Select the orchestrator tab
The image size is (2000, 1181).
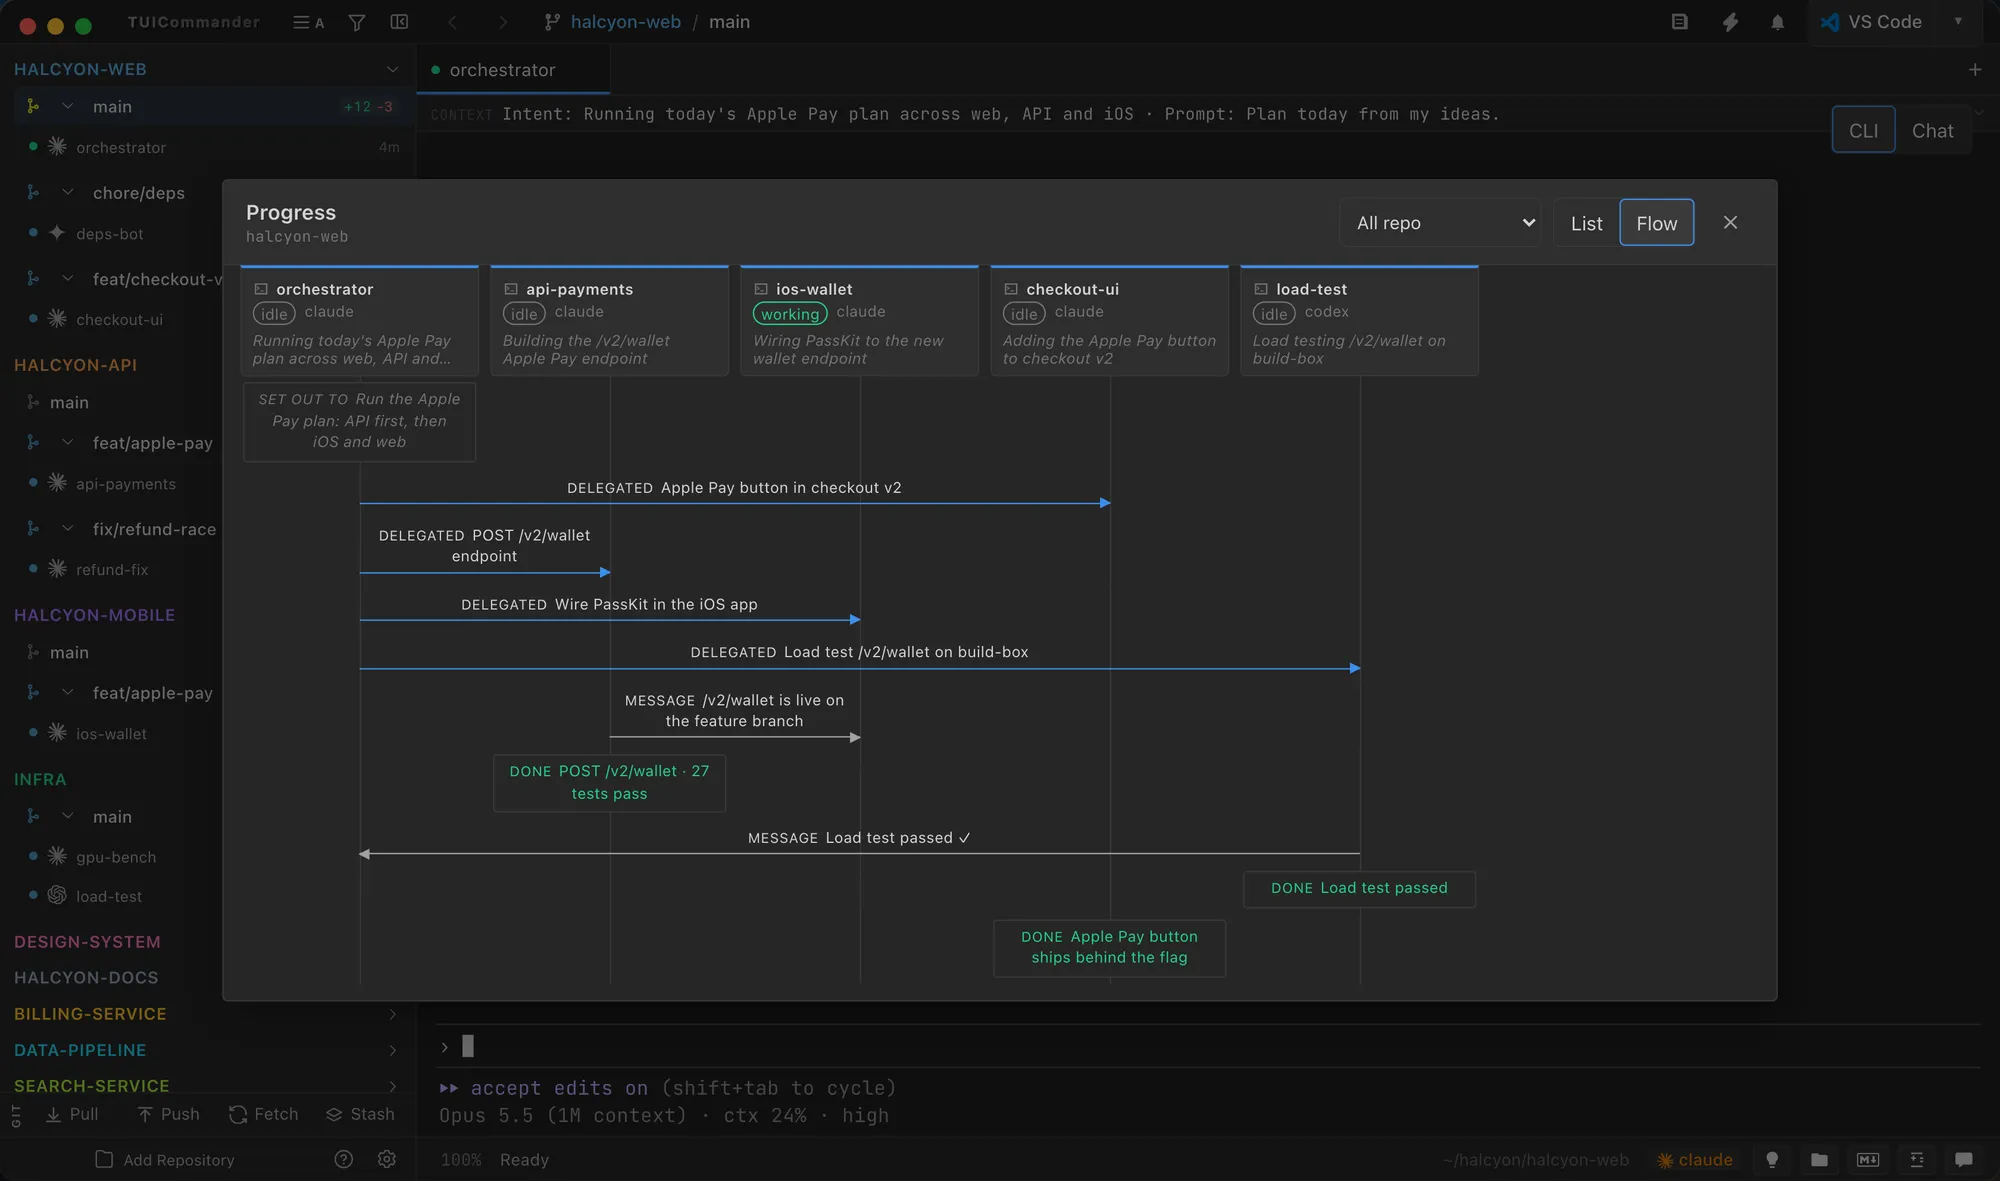tap(513, 70)
